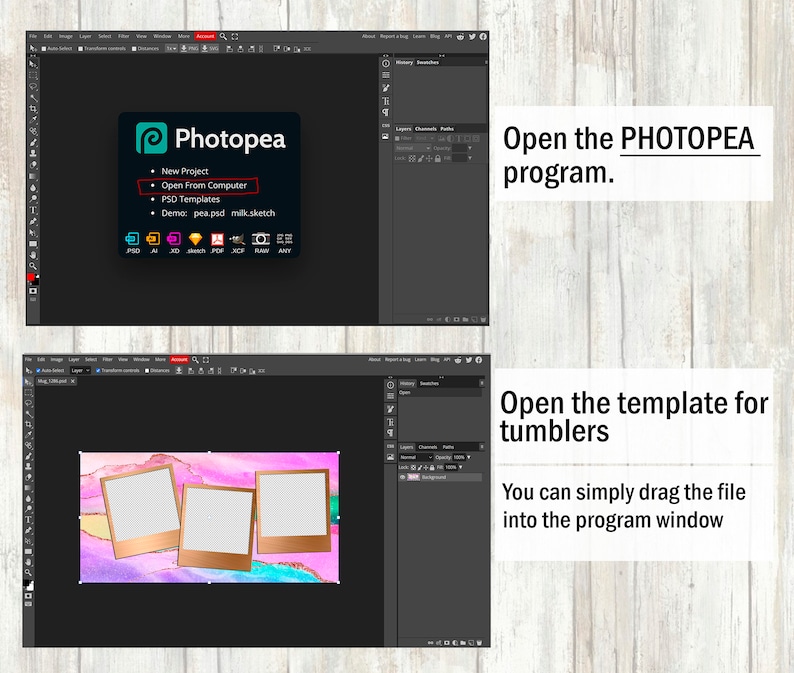Select the Zoom tool in upper screenshot

pyautogui.click(x=33, y=266)
